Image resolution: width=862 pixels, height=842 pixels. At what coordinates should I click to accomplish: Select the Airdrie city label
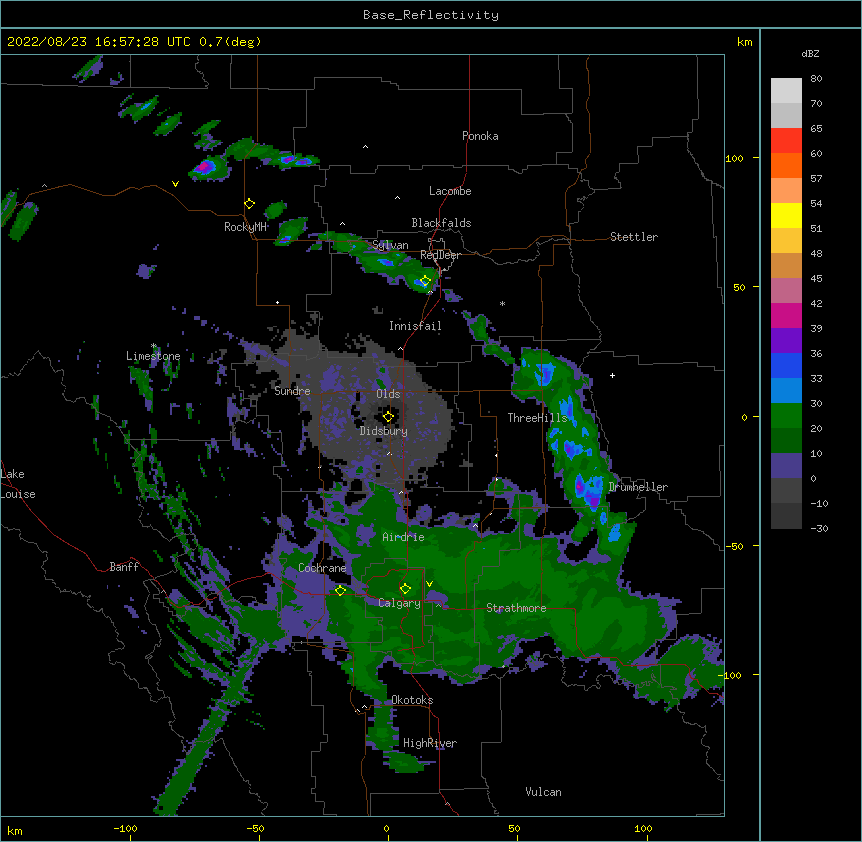404,537
